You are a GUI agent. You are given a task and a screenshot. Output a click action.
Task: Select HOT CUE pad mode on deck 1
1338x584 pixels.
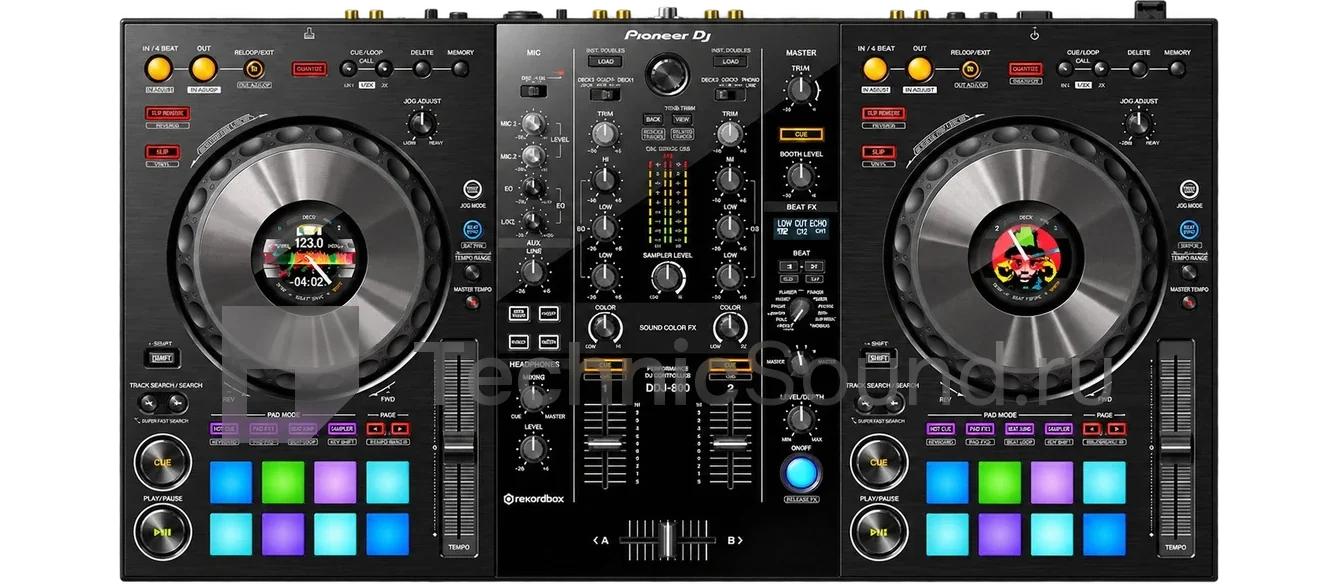[x=223, y=428]
